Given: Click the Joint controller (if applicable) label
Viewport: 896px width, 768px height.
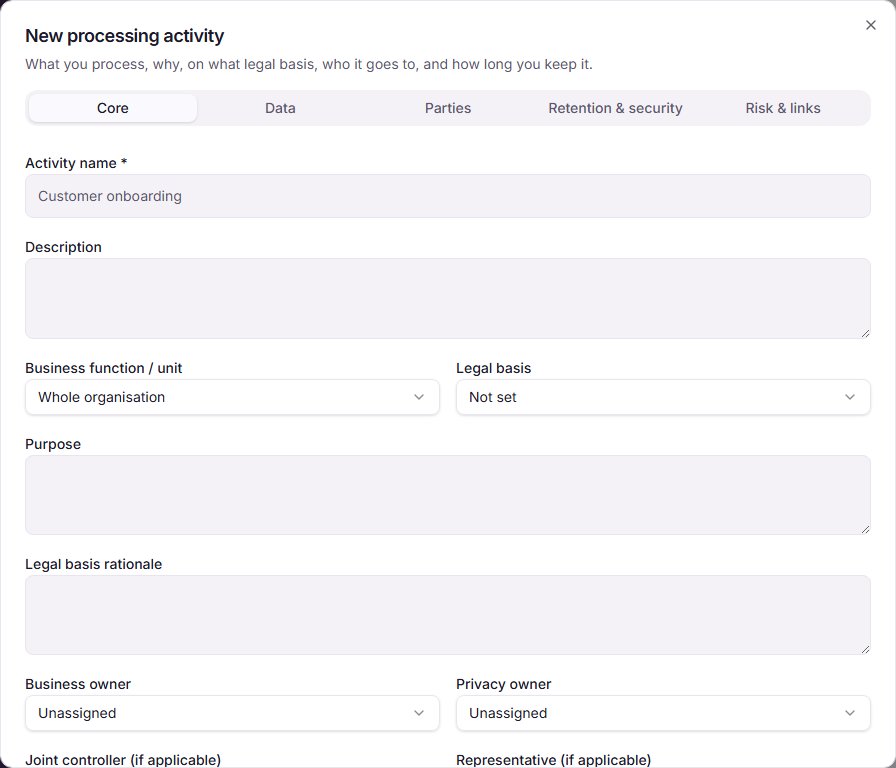Looking at the screenshot, I should pyautogui.click(x=123, y=760).
